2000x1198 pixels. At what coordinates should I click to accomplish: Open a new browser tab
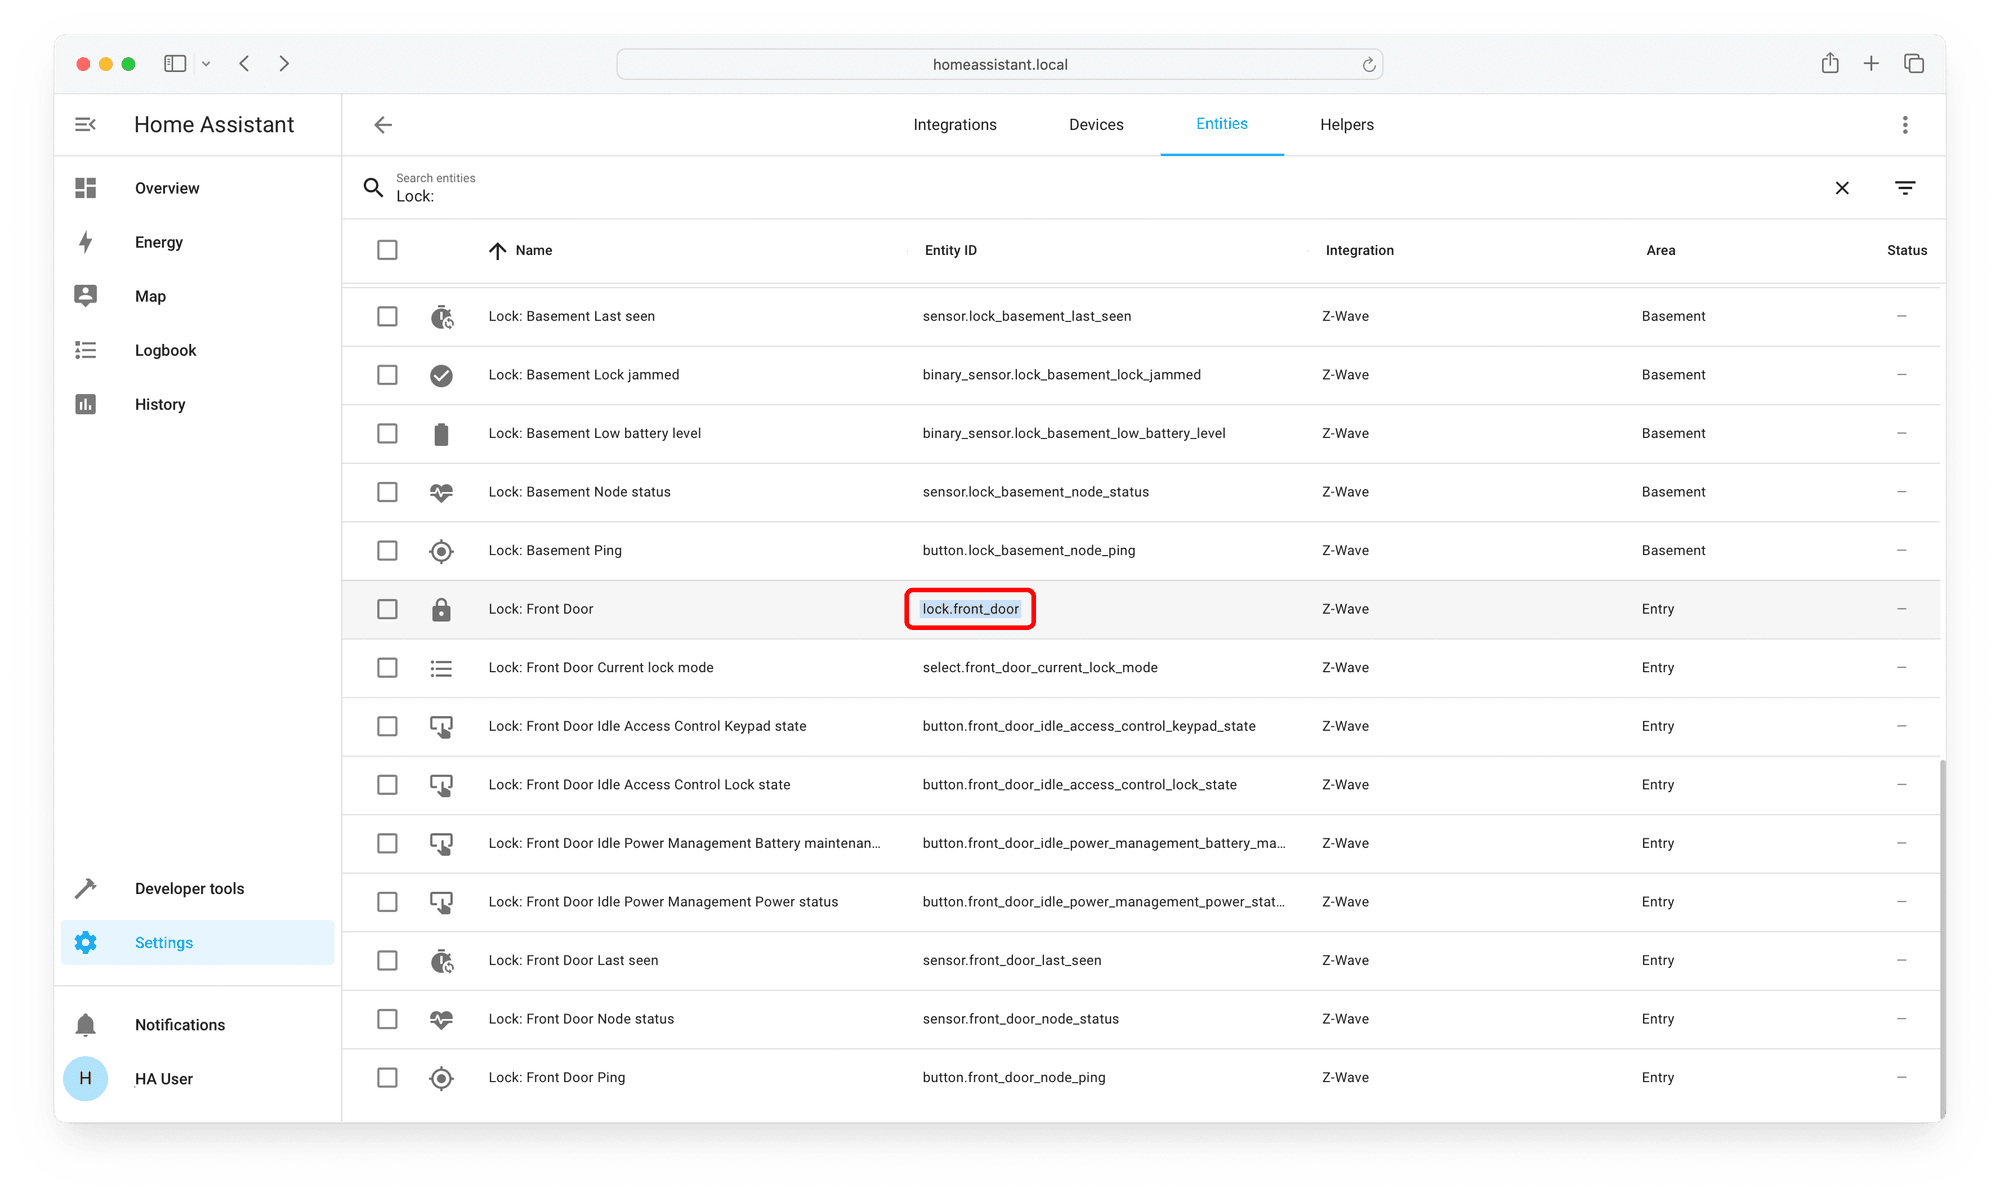click(1871, 64)
